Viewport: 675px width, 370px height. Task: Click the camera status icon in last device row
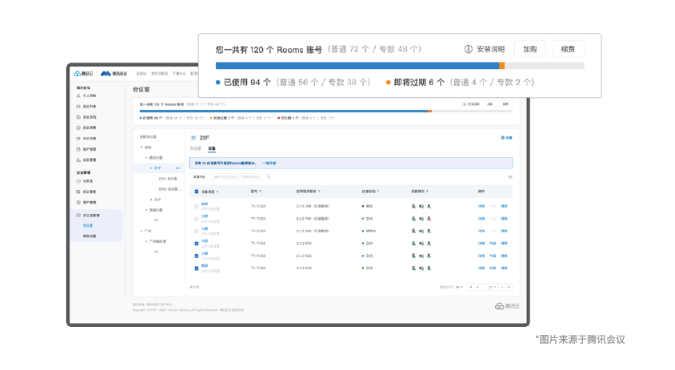point(429,268)
